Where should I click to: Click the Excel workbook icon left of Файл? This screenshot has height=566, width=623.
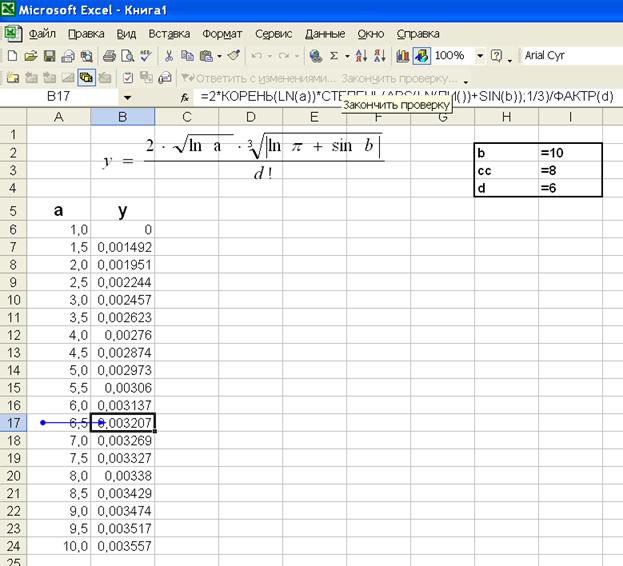pyautogui.click(x=13, y=33)
